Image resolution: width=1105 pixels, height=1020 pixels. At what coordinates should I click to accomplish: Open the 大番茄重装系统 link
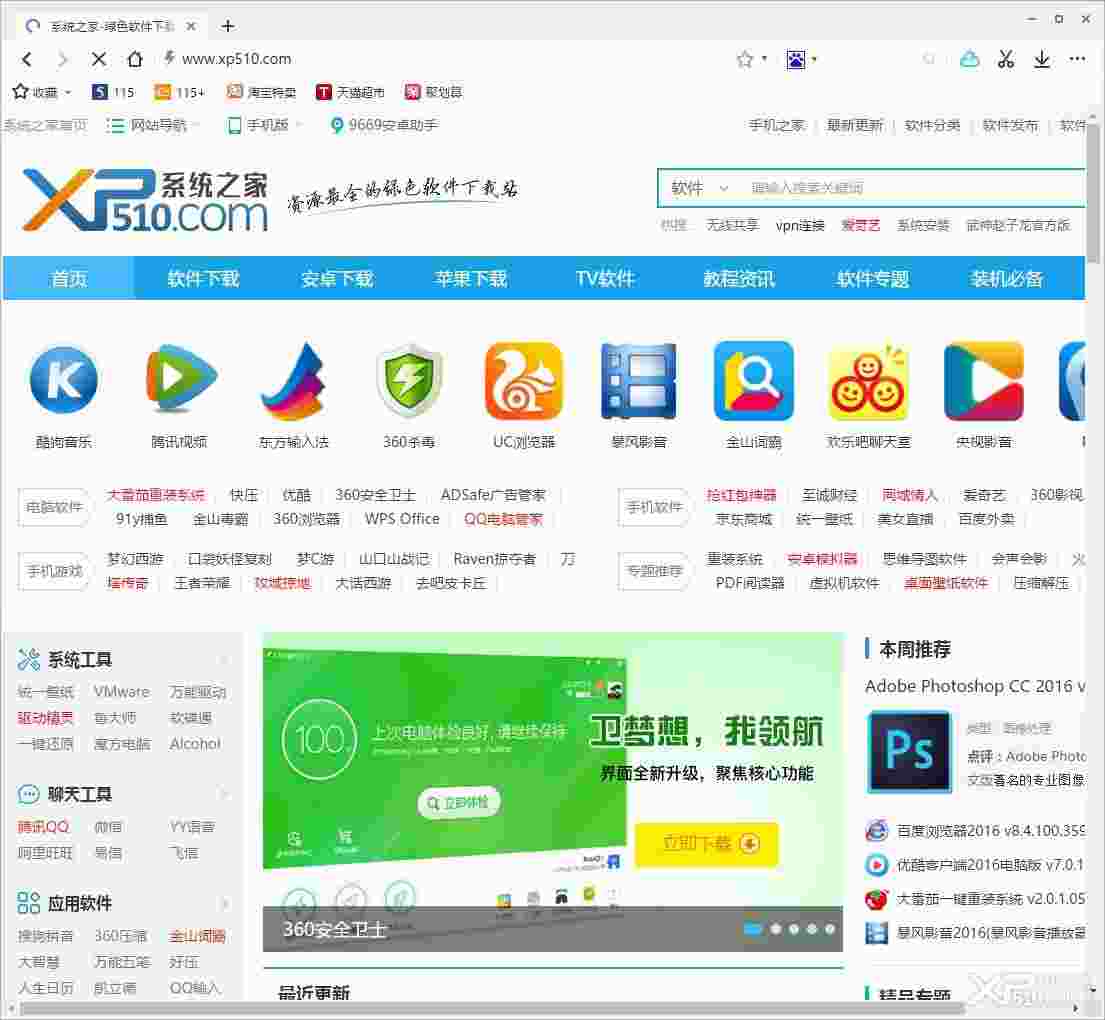click(156, 495)
